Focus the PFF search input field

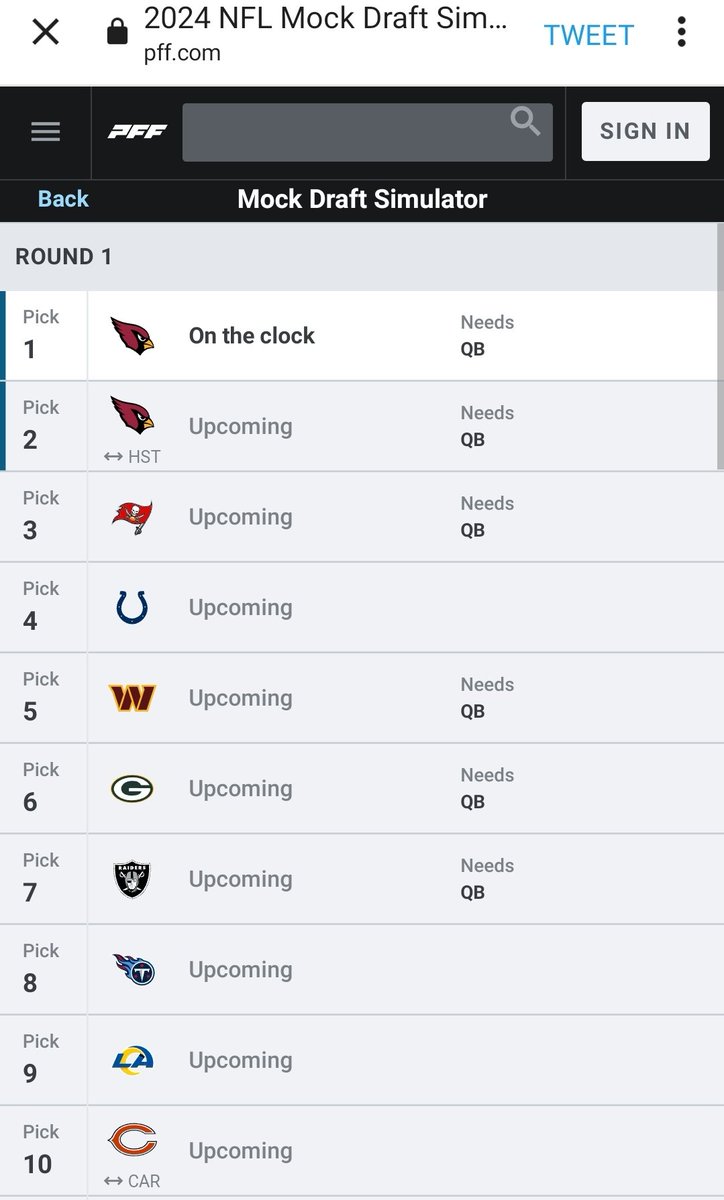pos(367,131)
